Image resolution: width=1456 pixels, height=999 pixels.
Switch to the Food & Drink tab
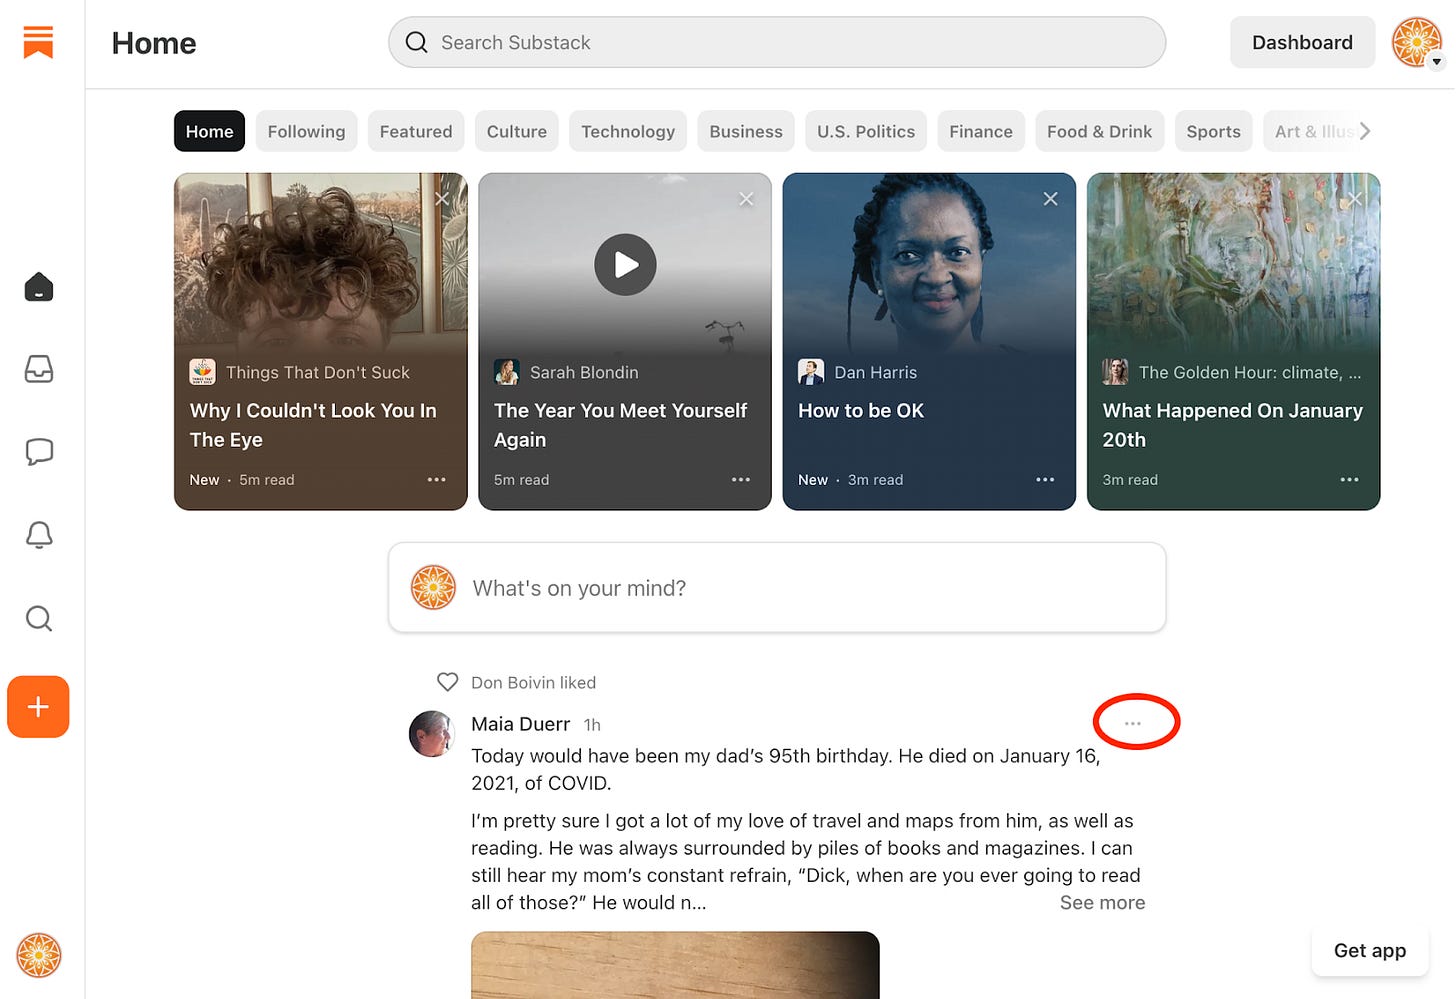tap(1099, 131)
